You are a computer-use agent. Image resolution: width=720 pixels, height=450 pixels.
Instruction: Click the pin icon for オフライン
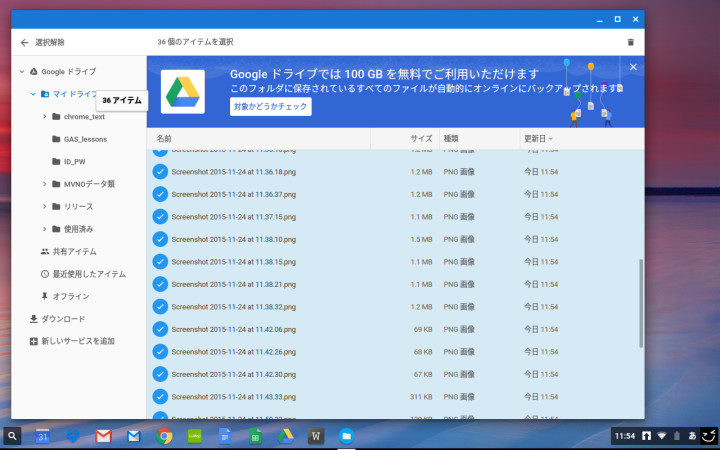pyautogui.click(x=45, y=297)
